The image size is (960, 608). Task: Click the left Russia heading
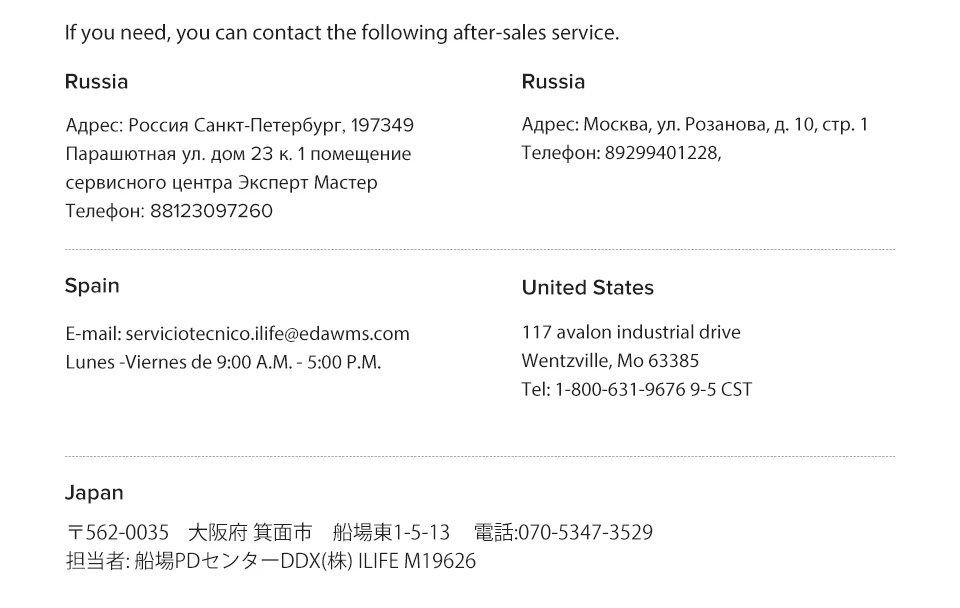97,81
